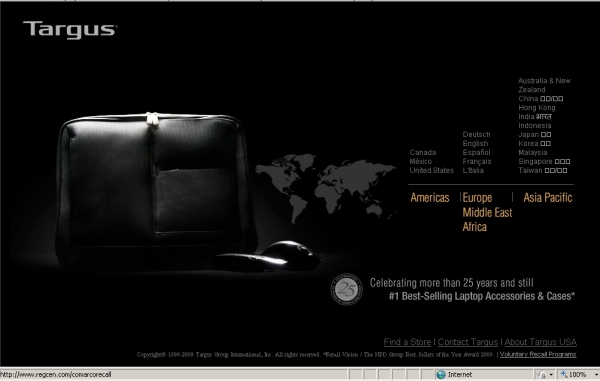Choose United States country link
Image resolution: width=600 pixels, height=381 pixels.
click(431, 170)
